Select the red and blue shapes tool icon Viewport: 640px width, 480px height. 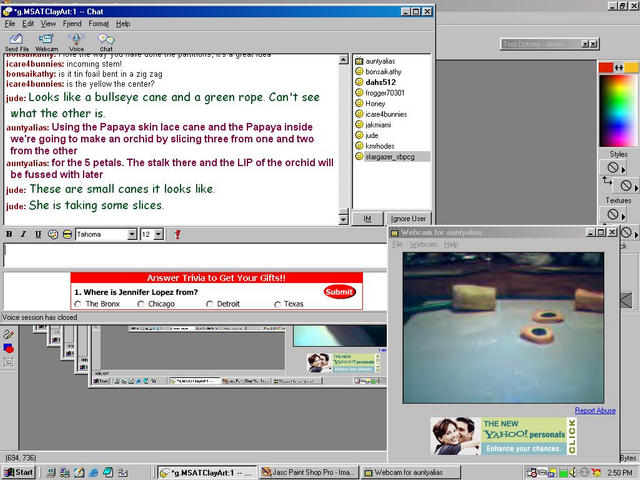coord(9,348)
